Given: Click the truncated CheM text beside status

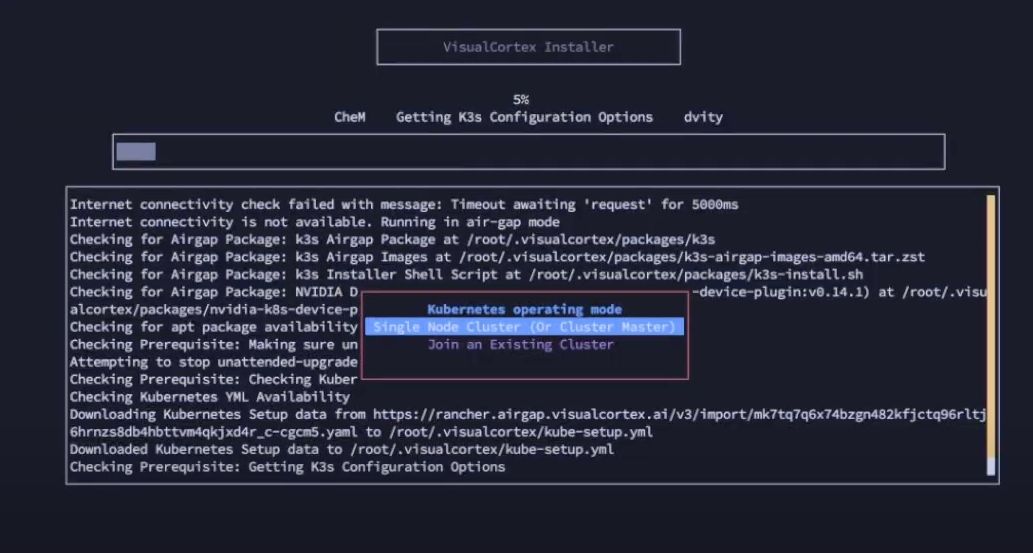Looking at the screenshot, I should coord(349,117).
